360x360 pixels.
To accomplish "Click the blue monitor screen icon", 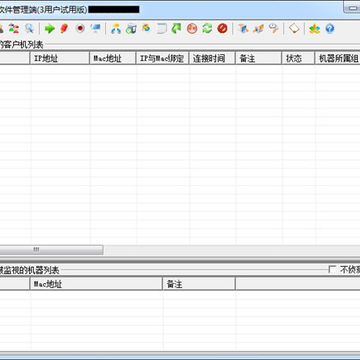I will 96,29.
